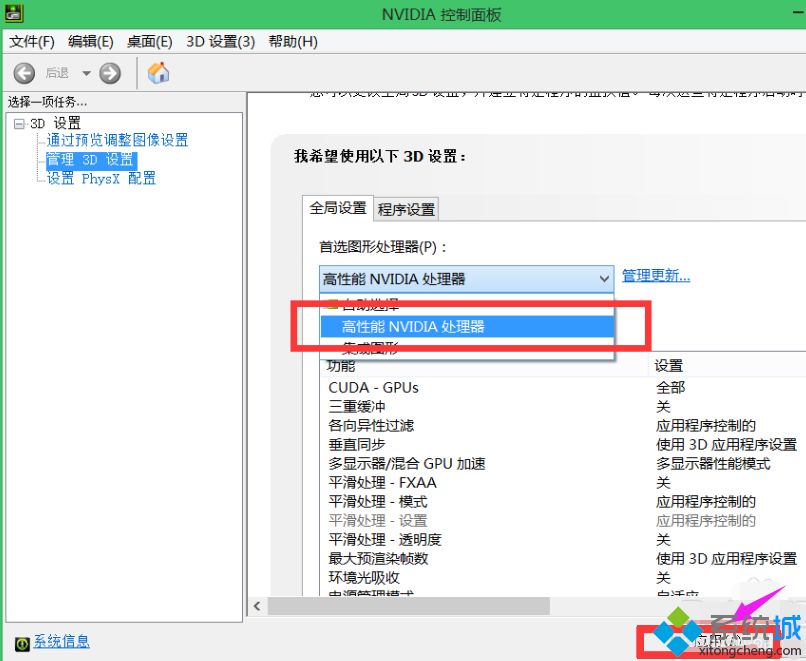The height and width of the screenshot is (661, 806).
Task: Open the 编辑(E) menu
Action: tap(90, 41)
